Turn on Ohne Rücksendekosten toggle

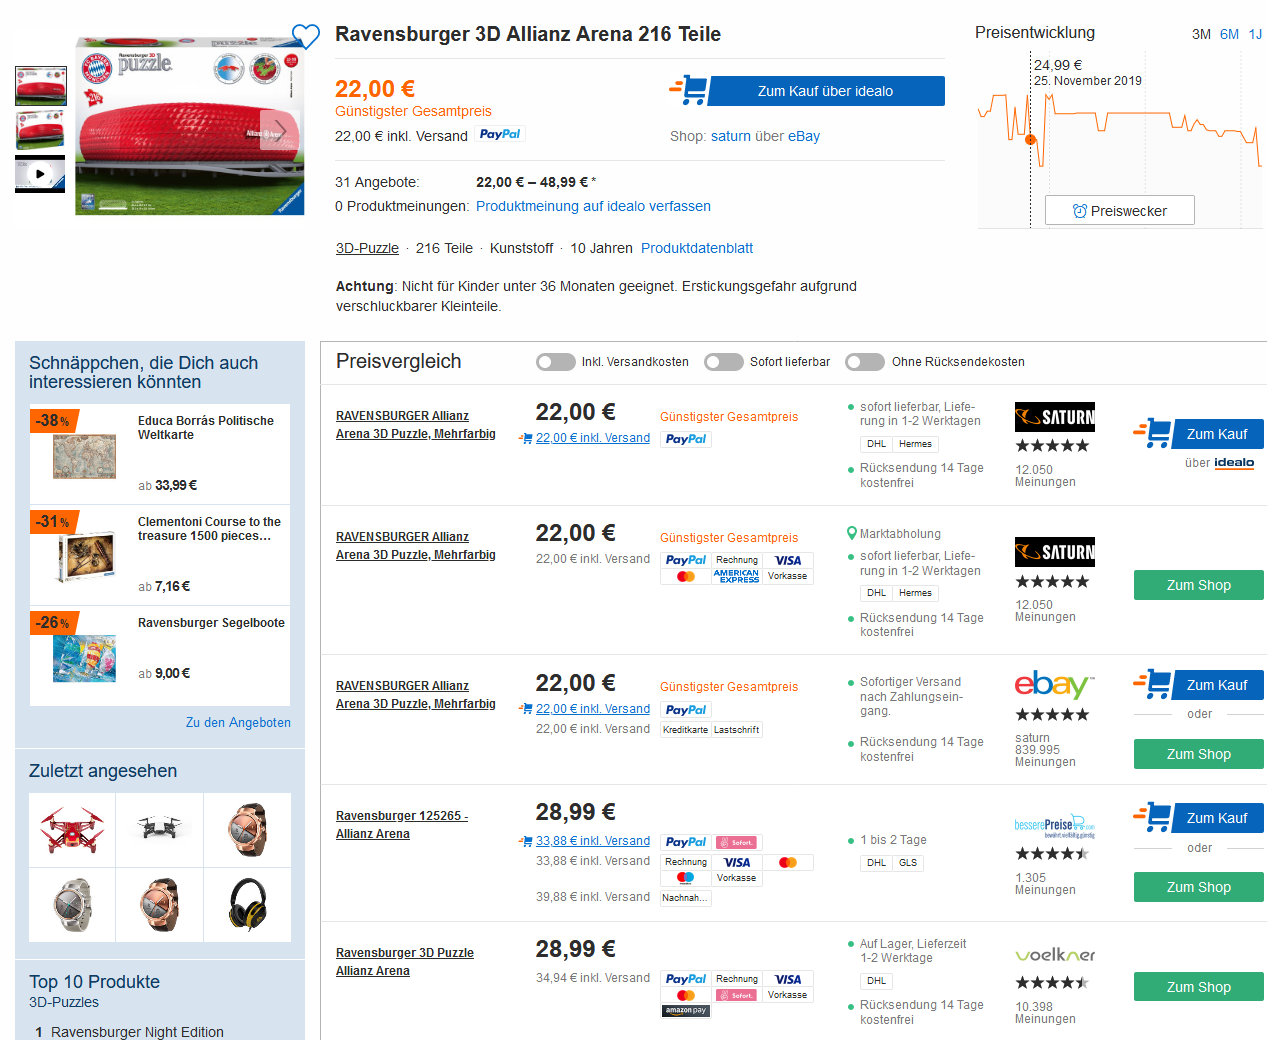(865, 362)
